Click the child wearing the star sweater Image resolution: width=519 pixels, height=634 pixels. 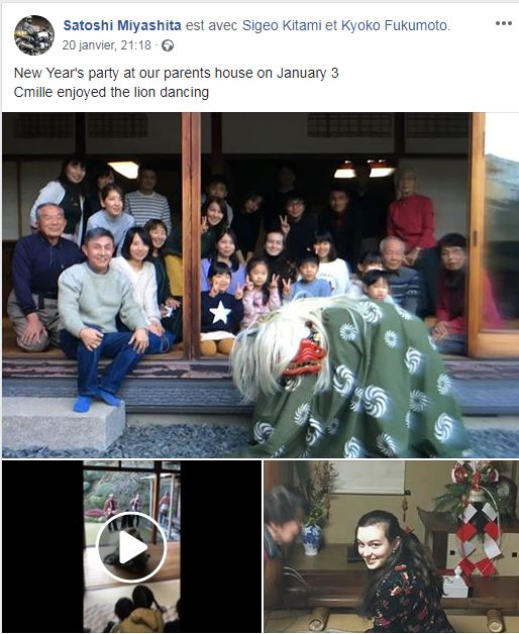tap(220, 307)
